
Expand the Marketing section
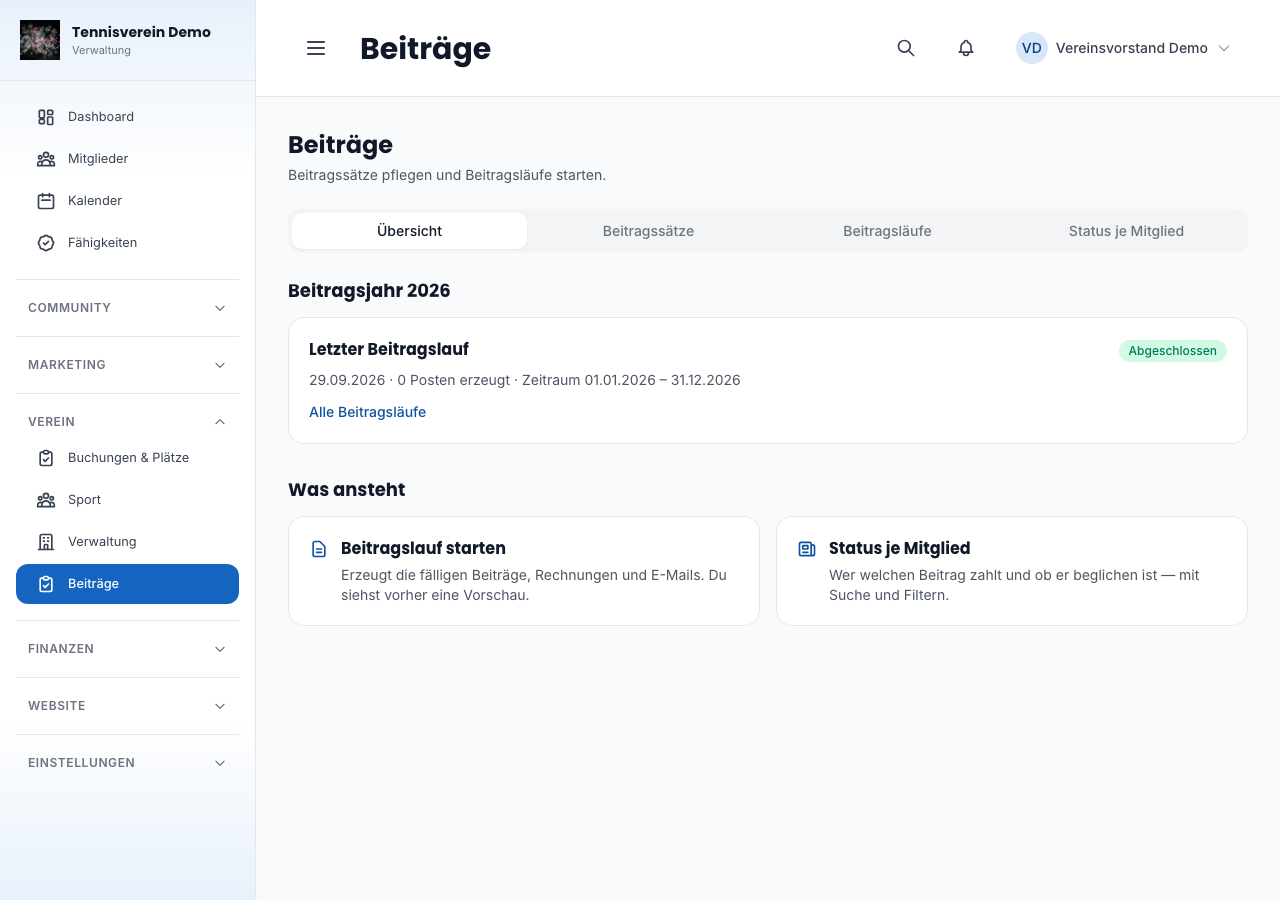pyautogui.click(x=127, y=365)
